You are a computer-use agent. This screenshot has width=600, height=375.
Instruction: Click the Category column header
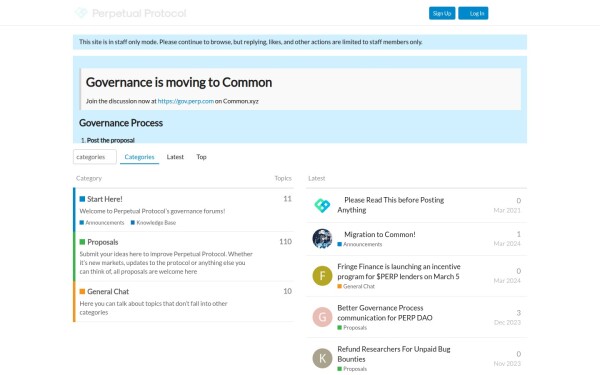pos(89,178)
